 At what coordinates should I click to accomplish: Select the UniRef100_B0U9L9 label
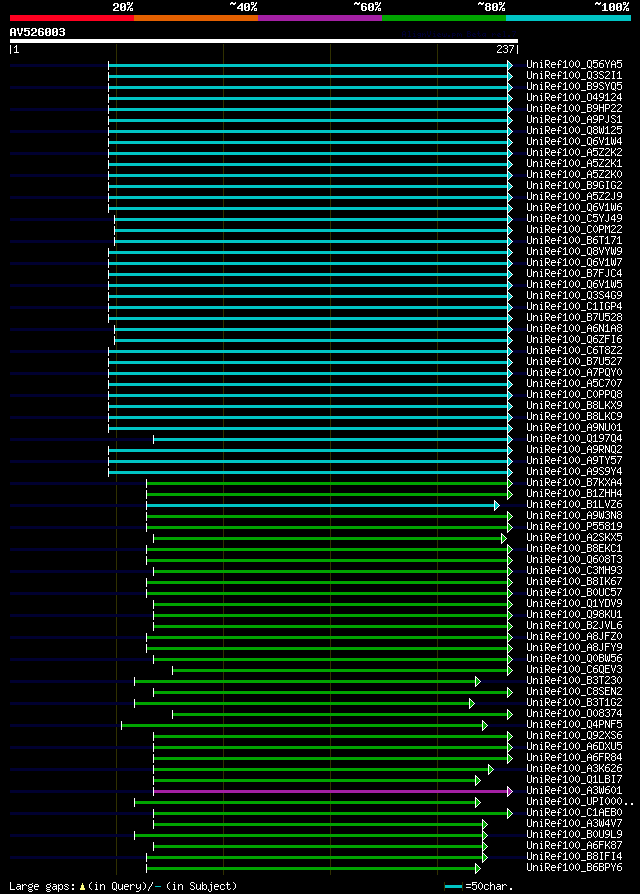tap(574, 835)
